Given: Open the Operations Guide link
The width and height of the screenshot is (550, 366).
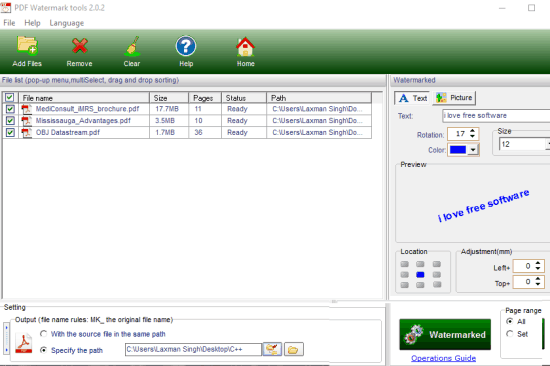Looking at the screenshot, I should (x=443, y=358).
